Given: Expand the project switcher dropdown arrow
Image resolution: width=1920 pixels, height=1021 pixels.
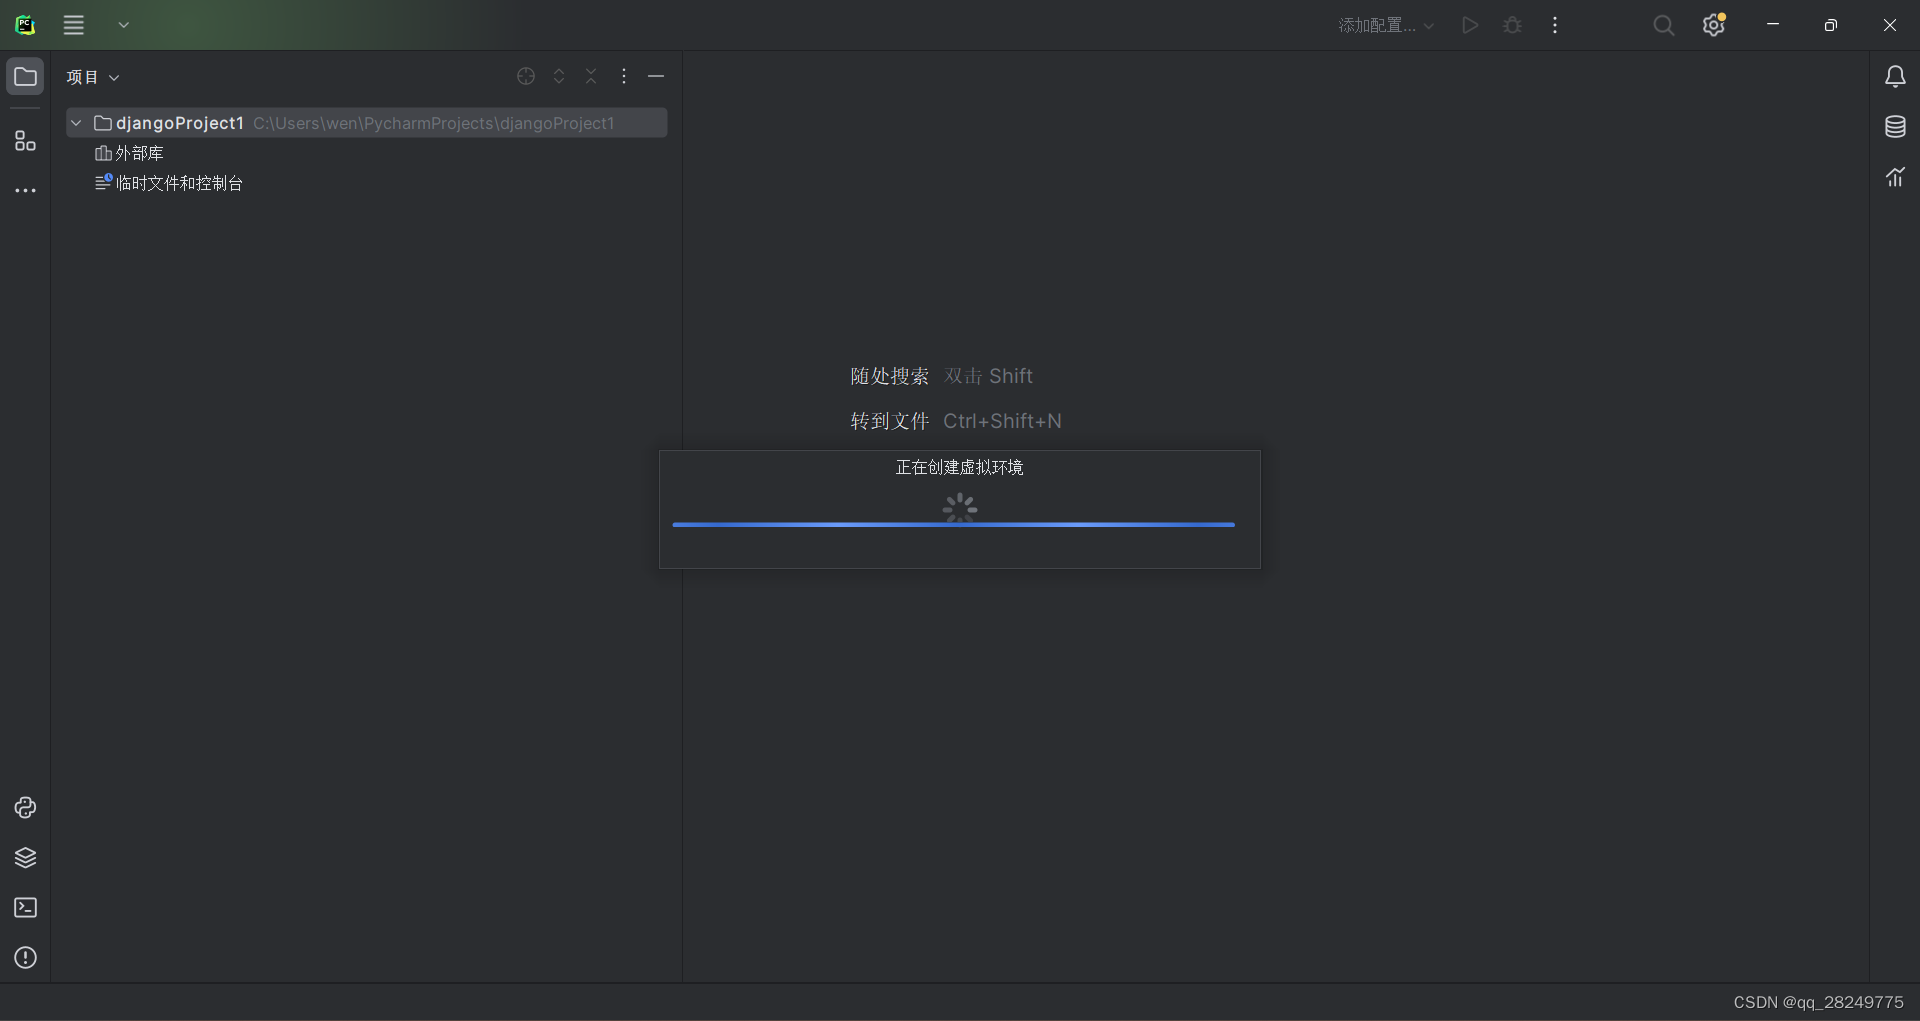Looking at the screenshot, I should (x=124, y=25).
